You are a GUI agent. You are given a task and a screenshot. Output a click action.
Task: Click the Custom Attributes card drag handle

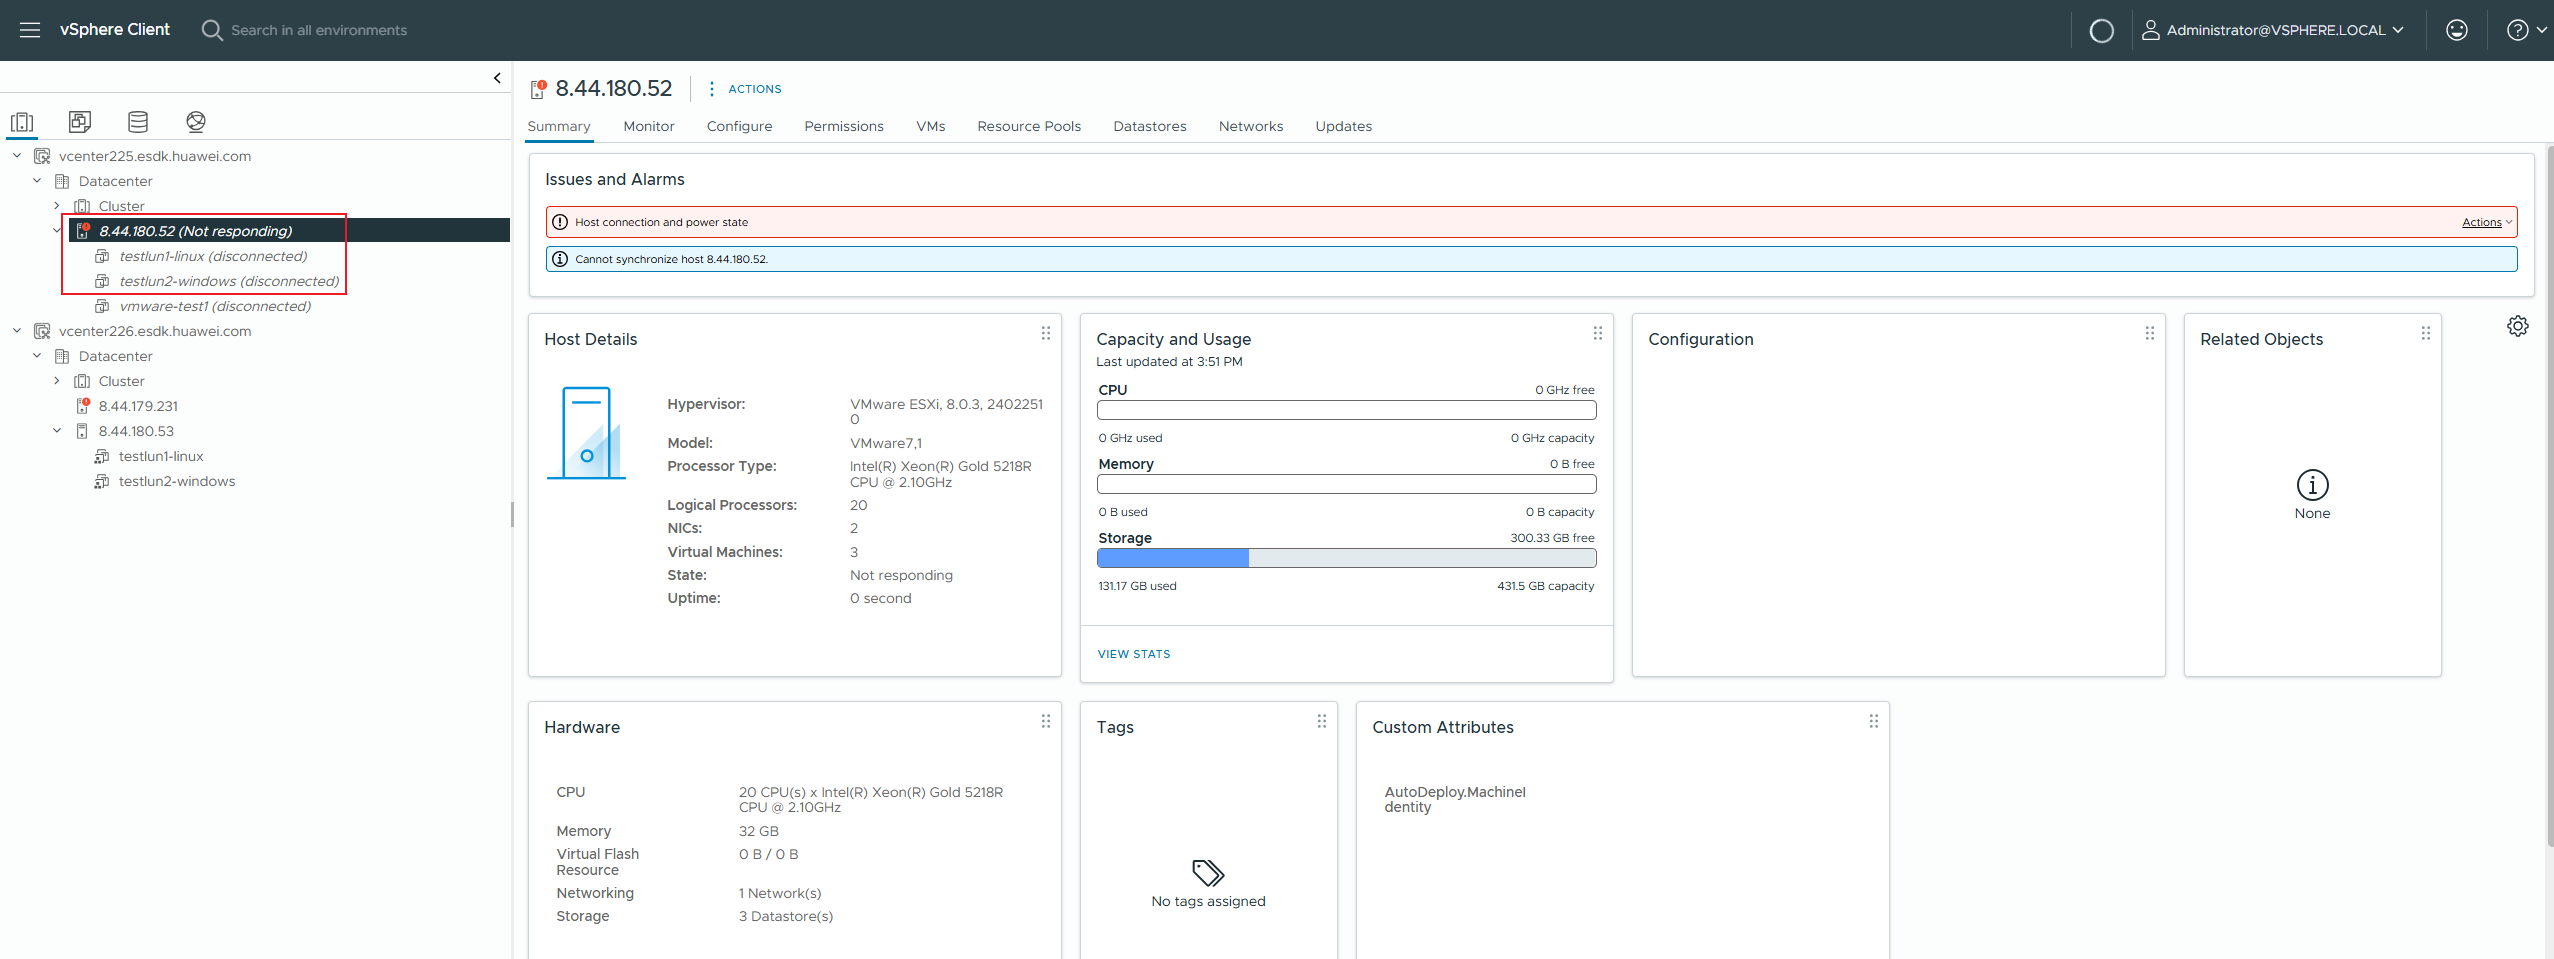click(x=1874, y=721)
